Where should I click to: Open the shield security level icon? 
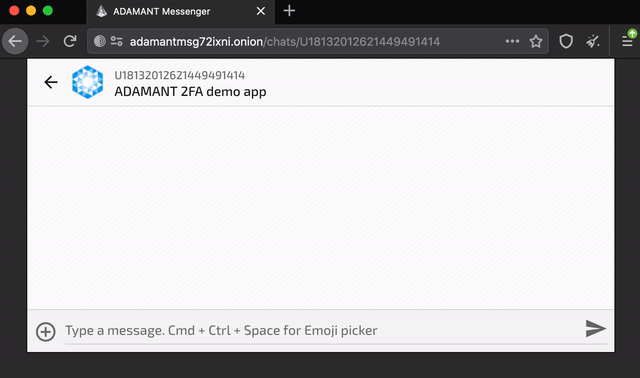(566, 41)
